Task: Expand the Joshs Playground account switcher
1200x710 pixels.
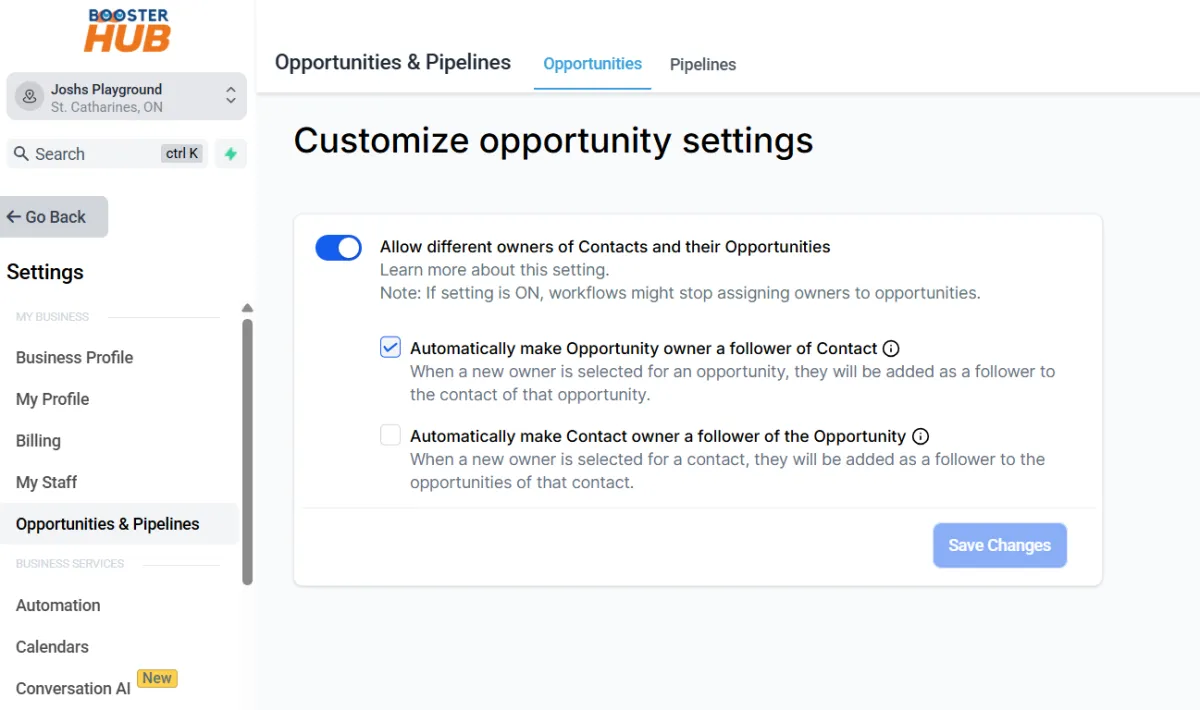Action: click(x=231, y=97)
